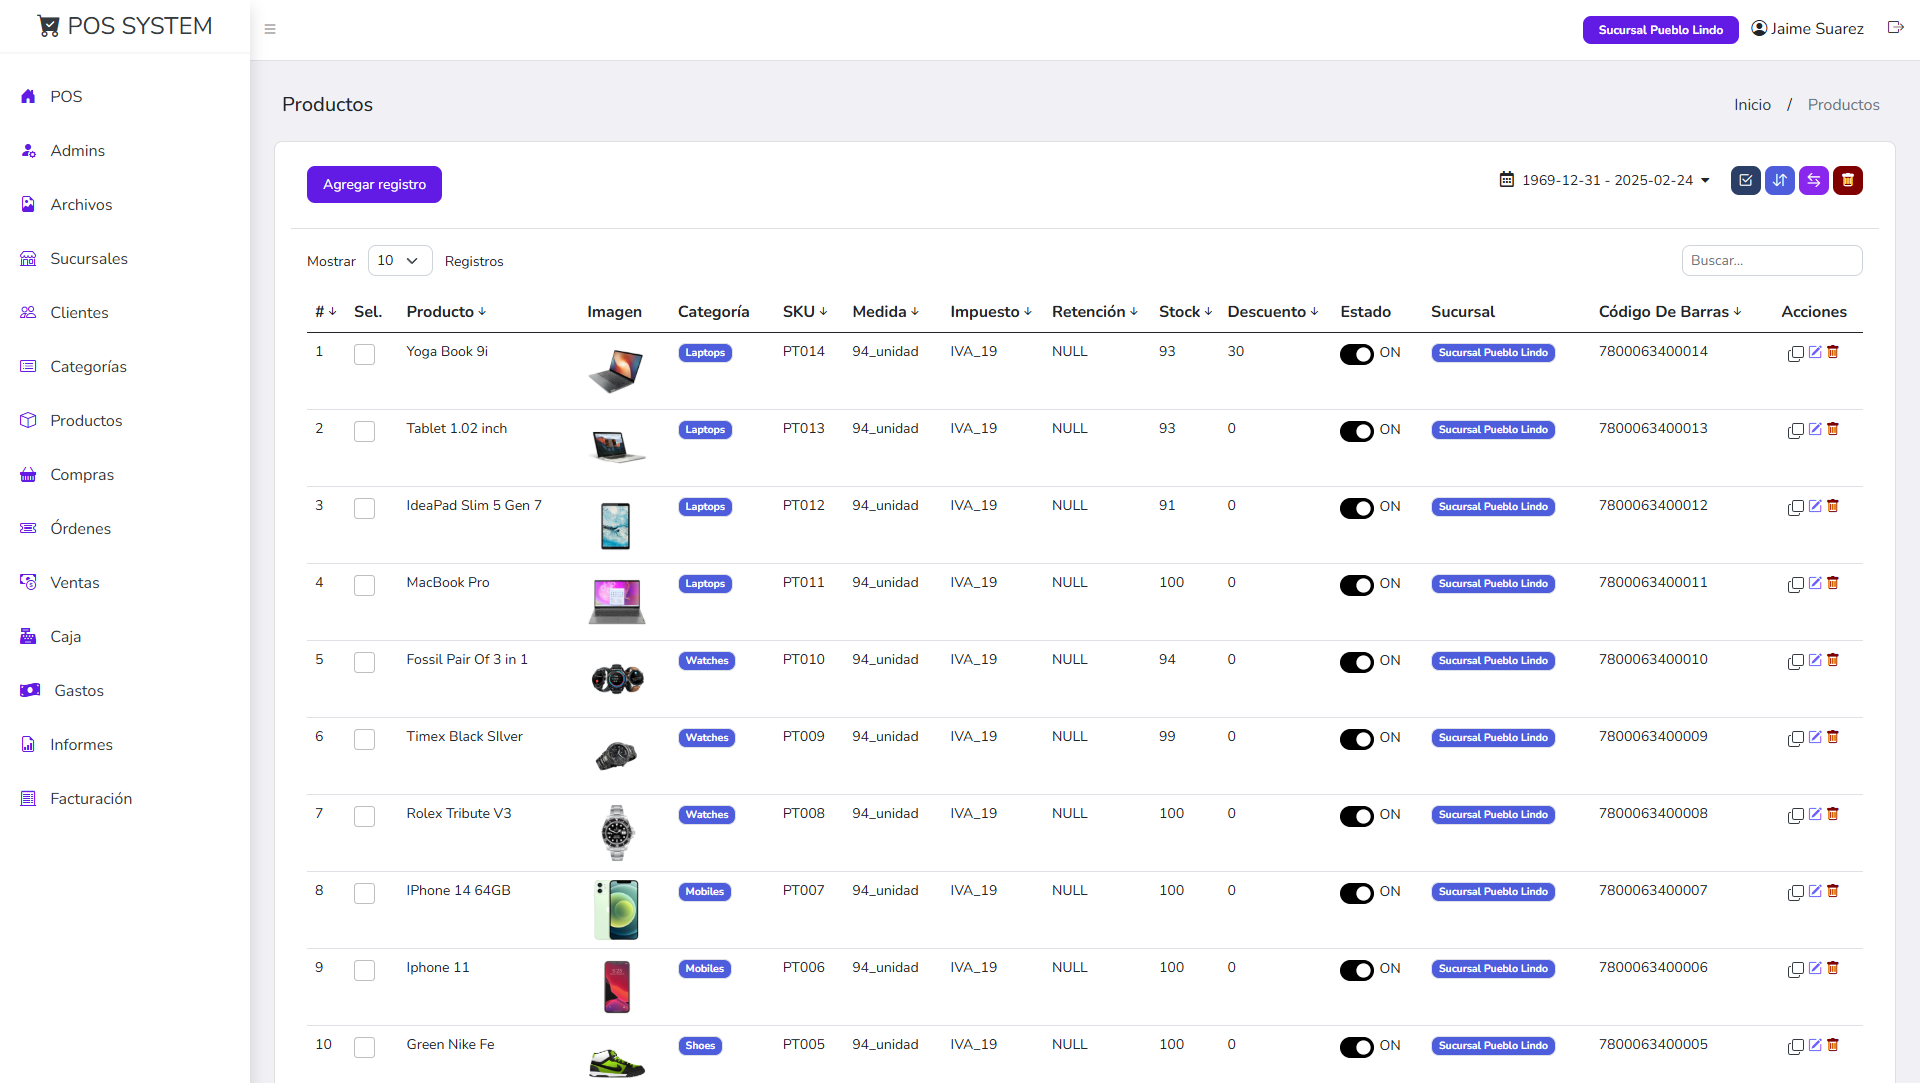Screen dimensions: 1920x1083
Task: Click the Buscar search field
Action: tap(1772, 260)
